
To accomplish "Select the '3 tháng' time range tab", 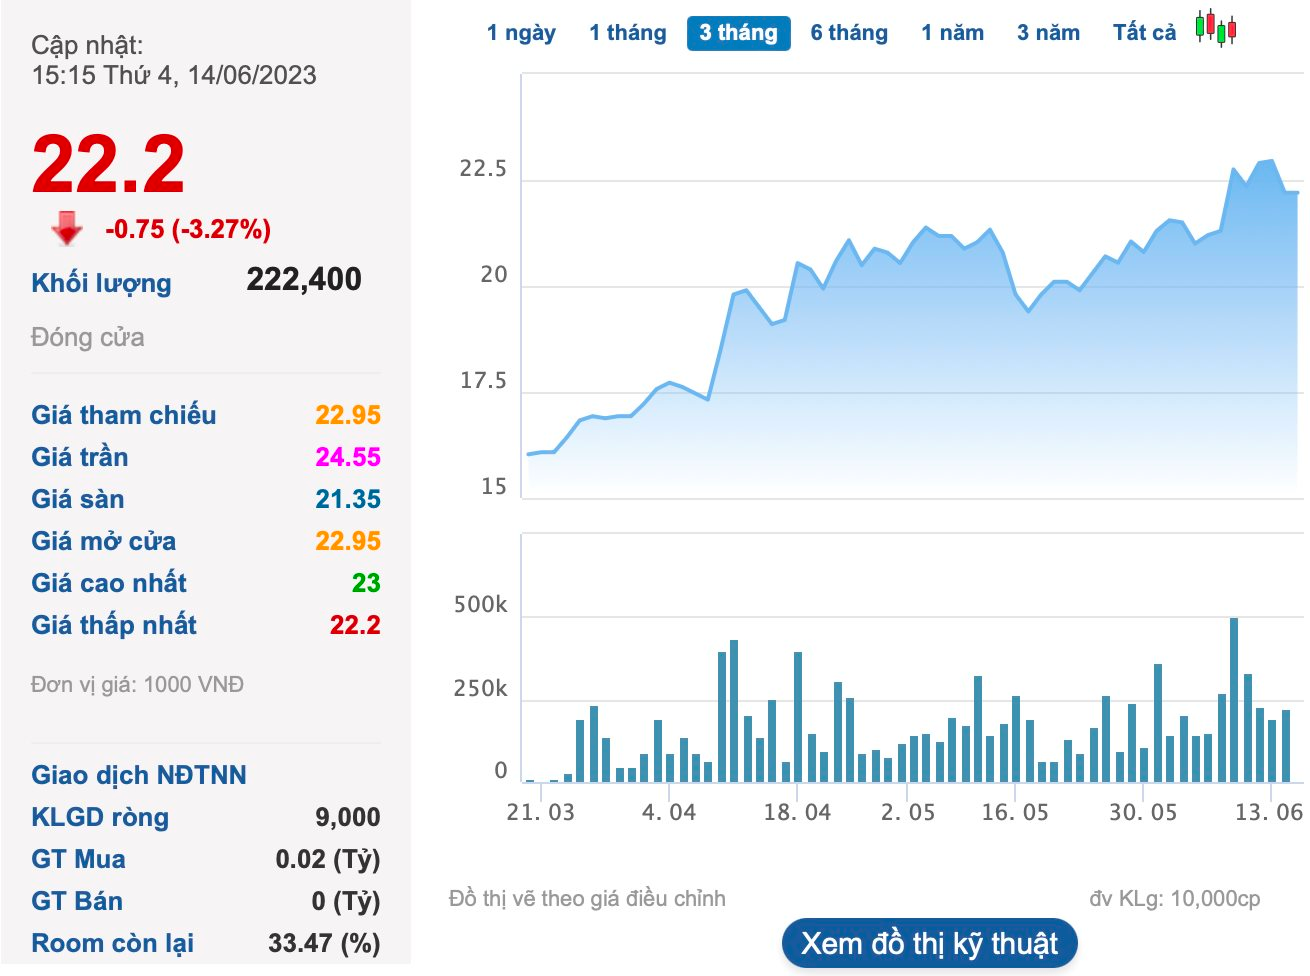I will click(738, 33).
